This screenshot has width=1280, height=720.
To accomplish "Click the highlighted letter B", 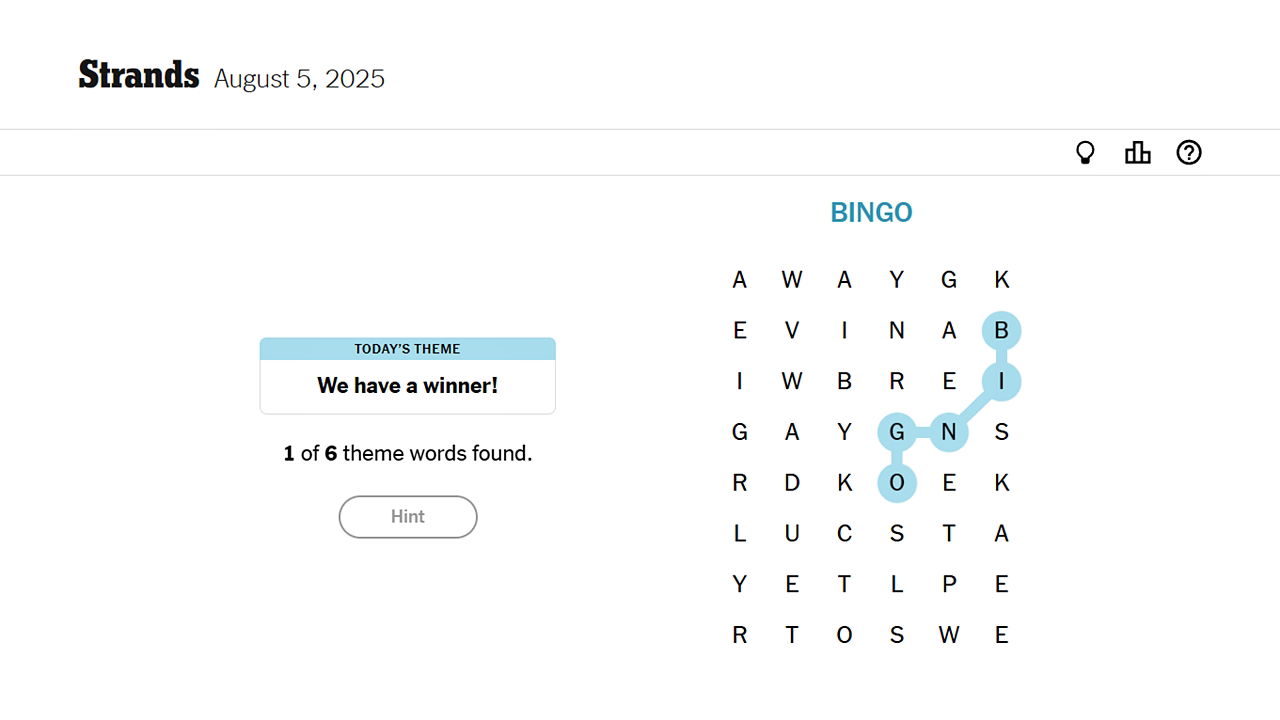I will click(1001, 330).
